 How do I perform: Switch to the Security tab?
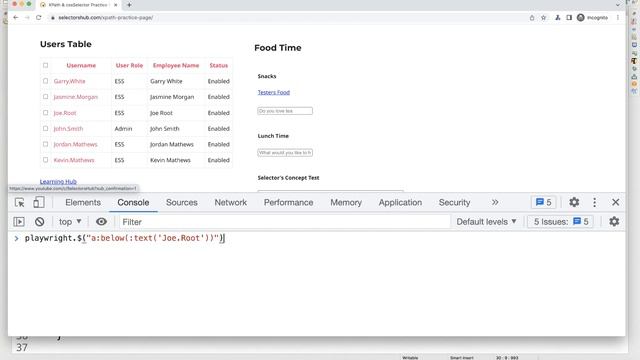click(x=454, y=202)
